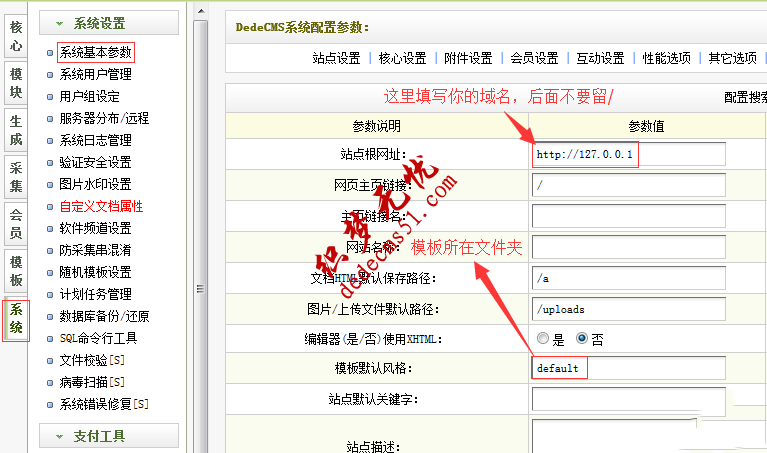Collapse the 系统设置 section header
This screenshot has width=767, height=453.
(x=109, y=23)
